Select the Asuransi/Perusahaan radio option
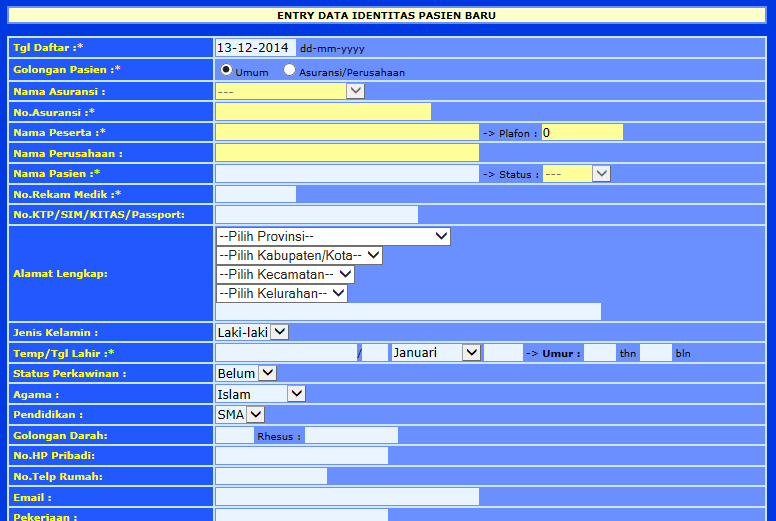This screenshot has width=776, height=521. tap(290, 70)
